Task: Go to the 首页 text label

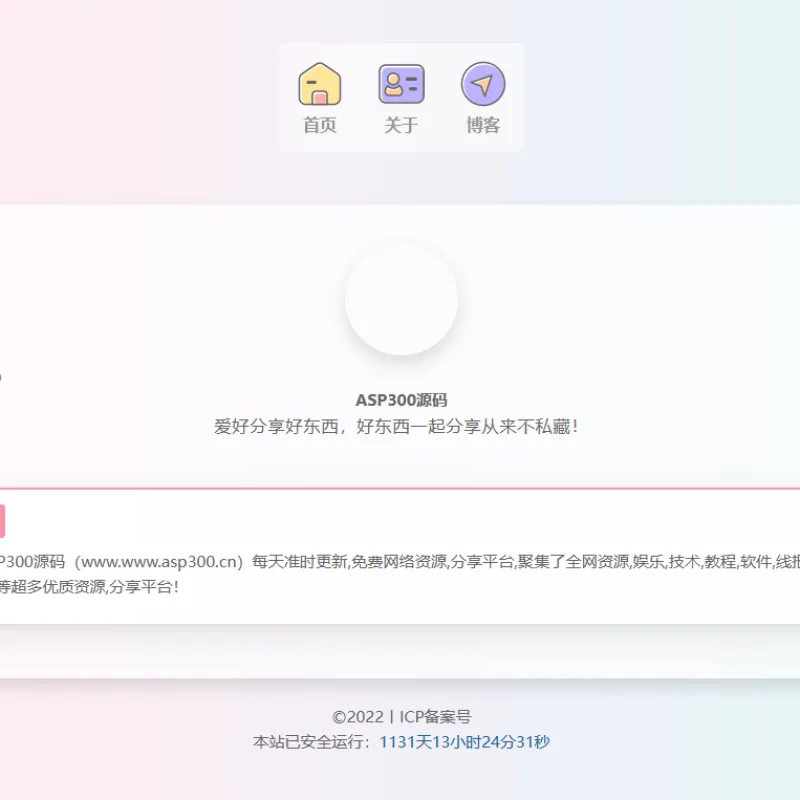Action: click(x=320, y=125)
